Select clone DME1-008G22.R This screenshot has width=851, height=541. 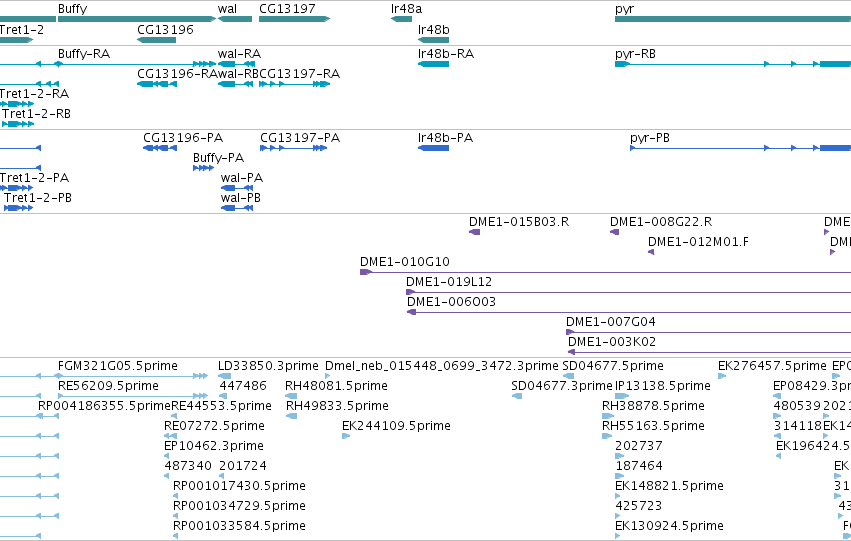pos(614,232)
